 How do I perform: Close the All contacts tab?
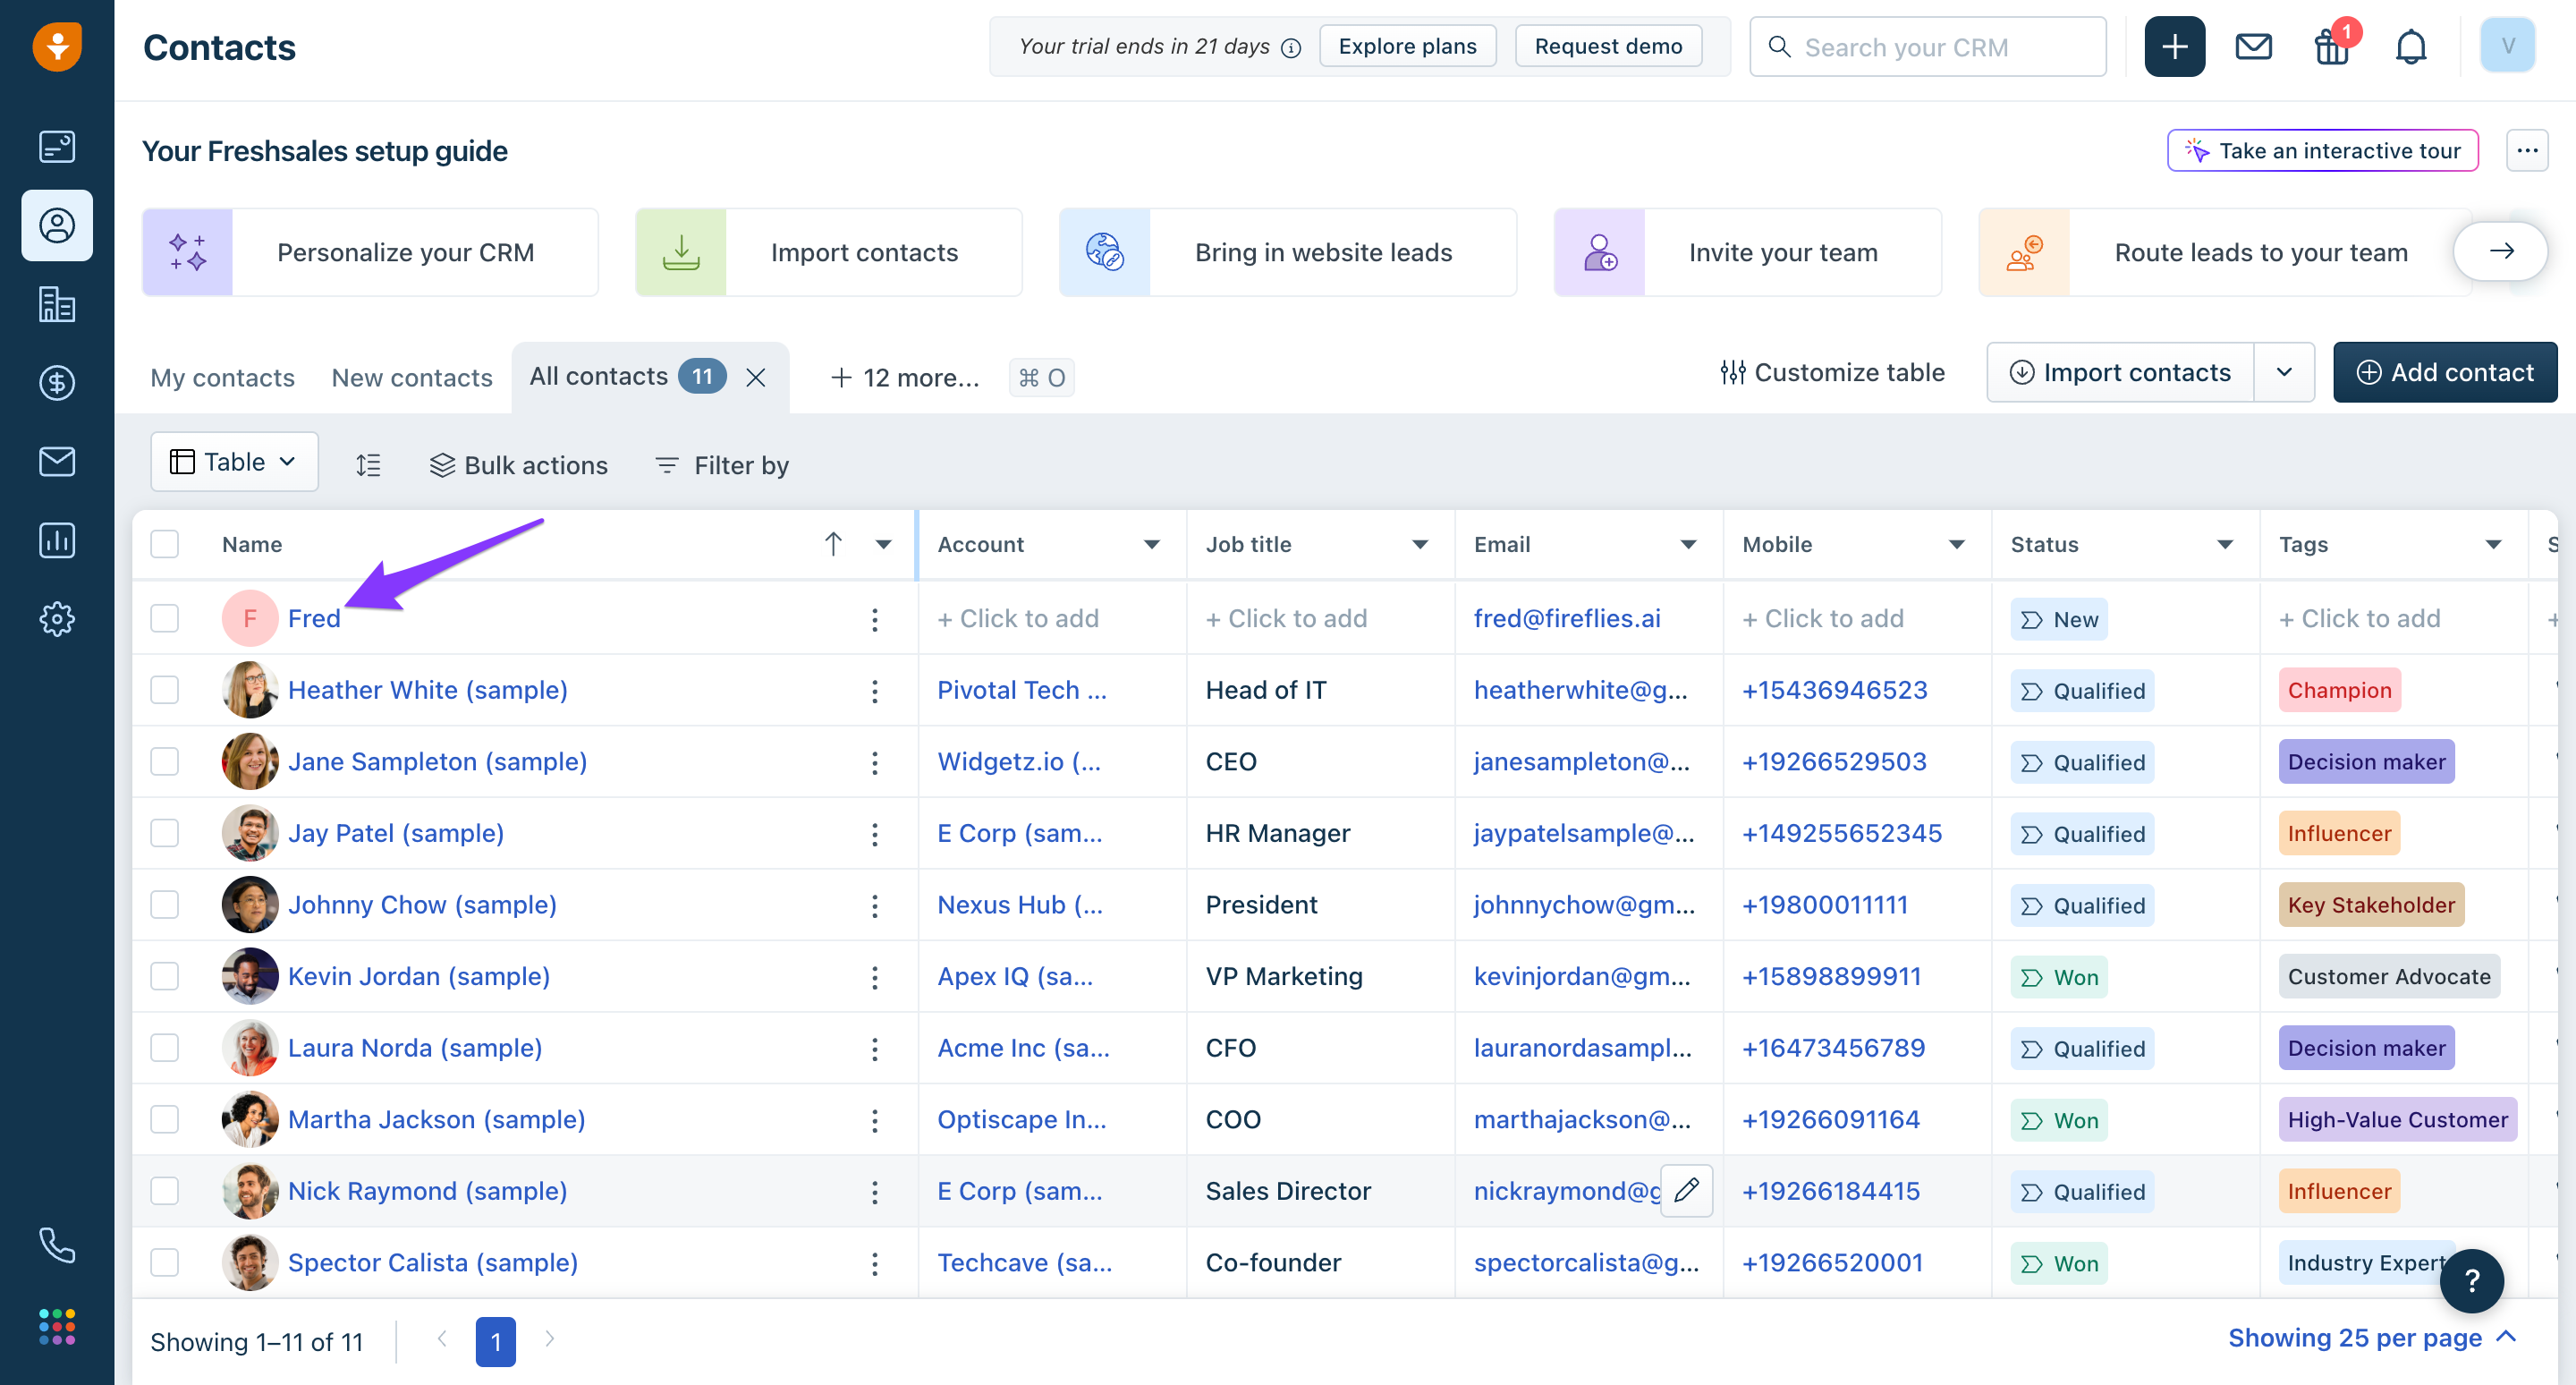[756, 377]
